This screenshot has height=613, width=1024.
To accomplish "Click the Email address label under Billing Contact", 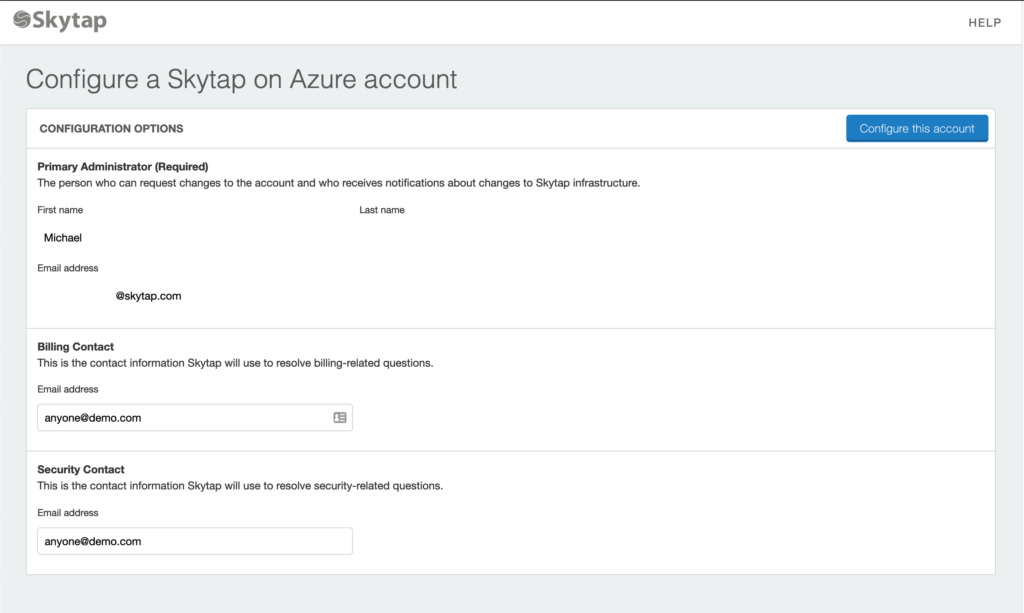I will click(68, 389).
